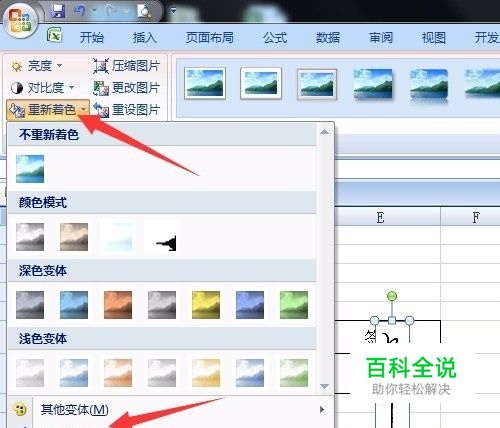Choose sepia color mode
Screen dimensions: 500x428
(x=74, y=237)
